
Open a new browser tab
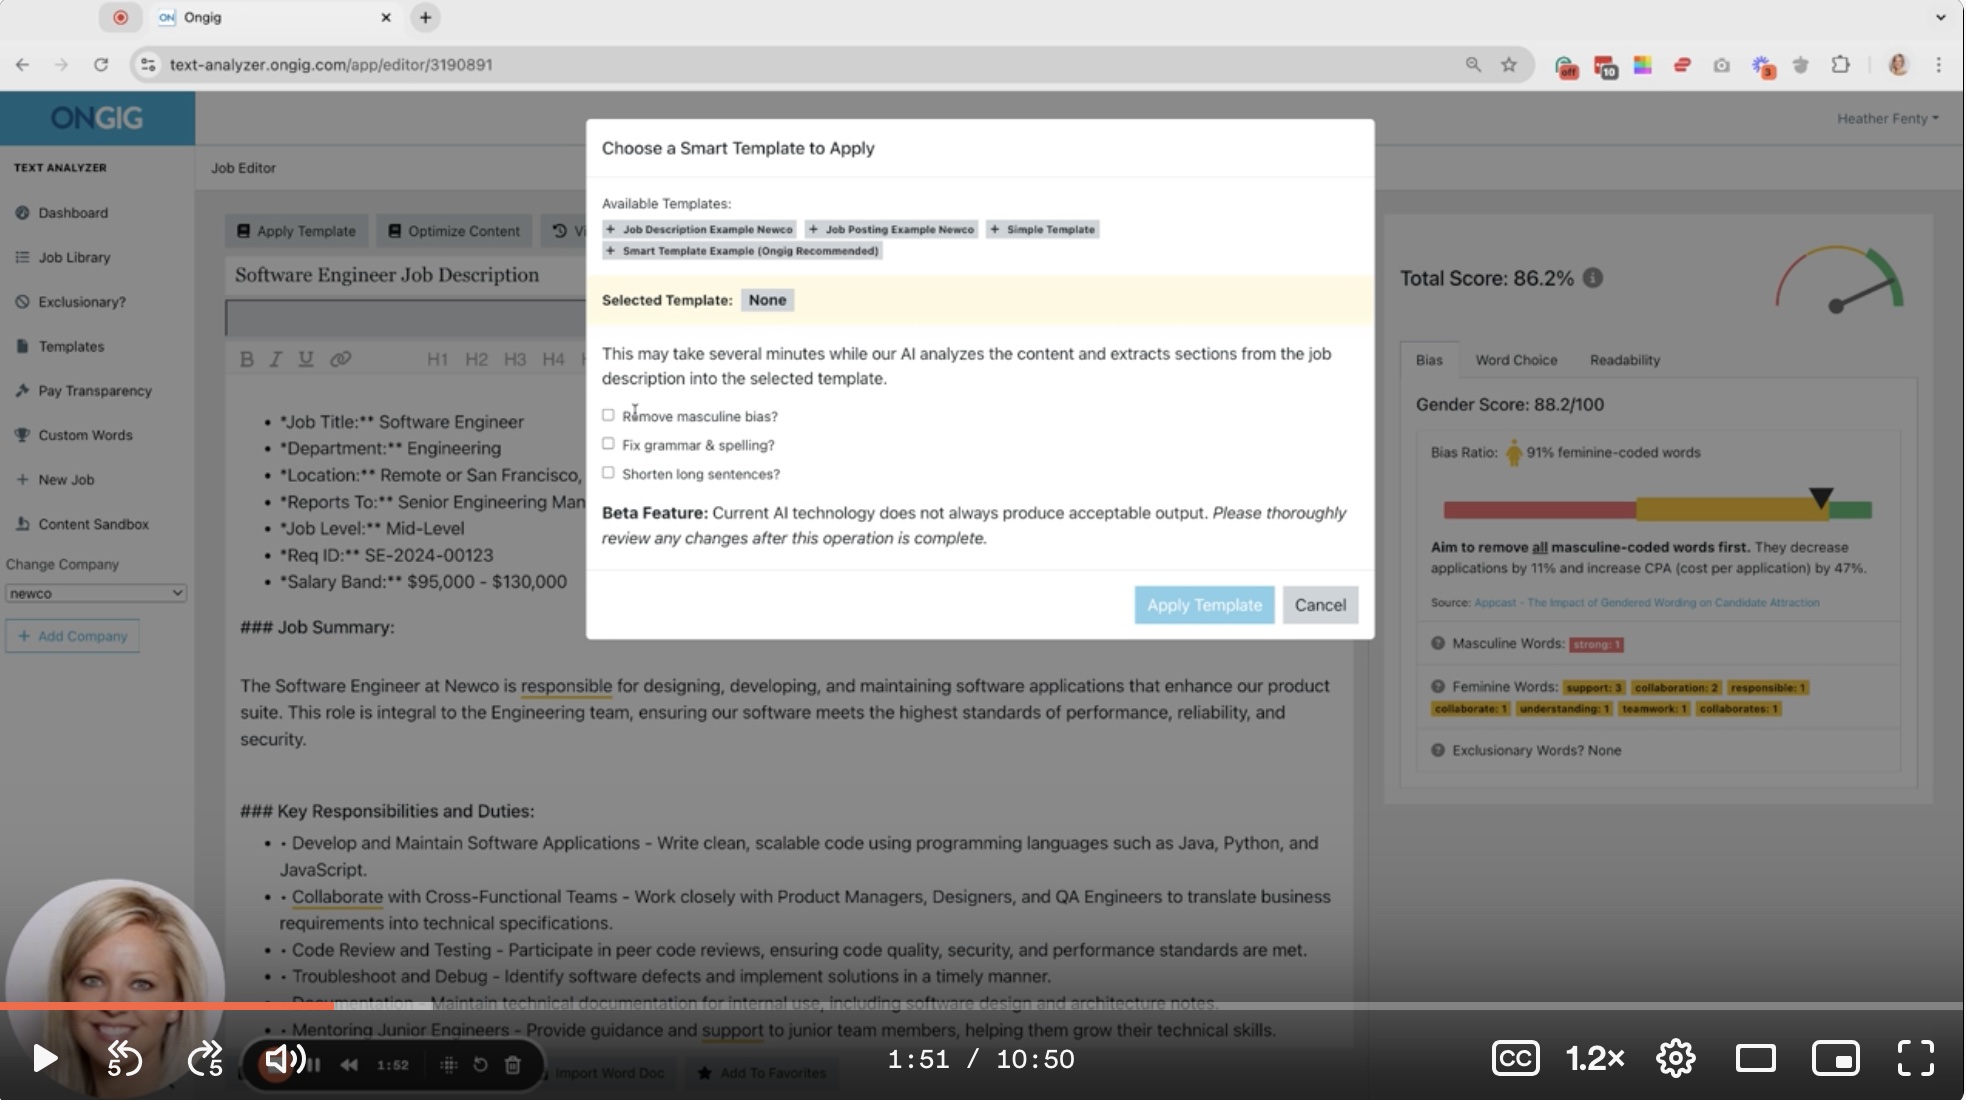pyautogui.click(x=425, y=17)
